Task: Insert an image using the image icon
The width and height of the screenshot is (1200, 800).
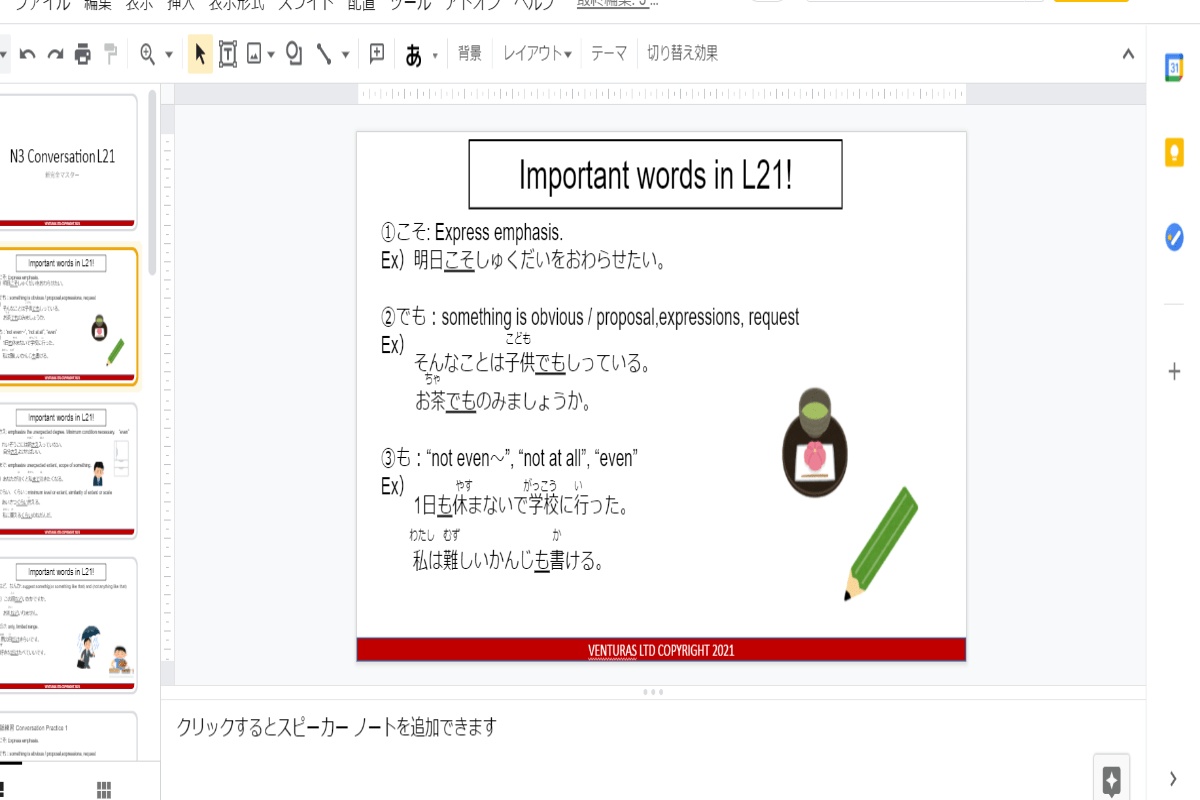Action: (x=254, y=54)
